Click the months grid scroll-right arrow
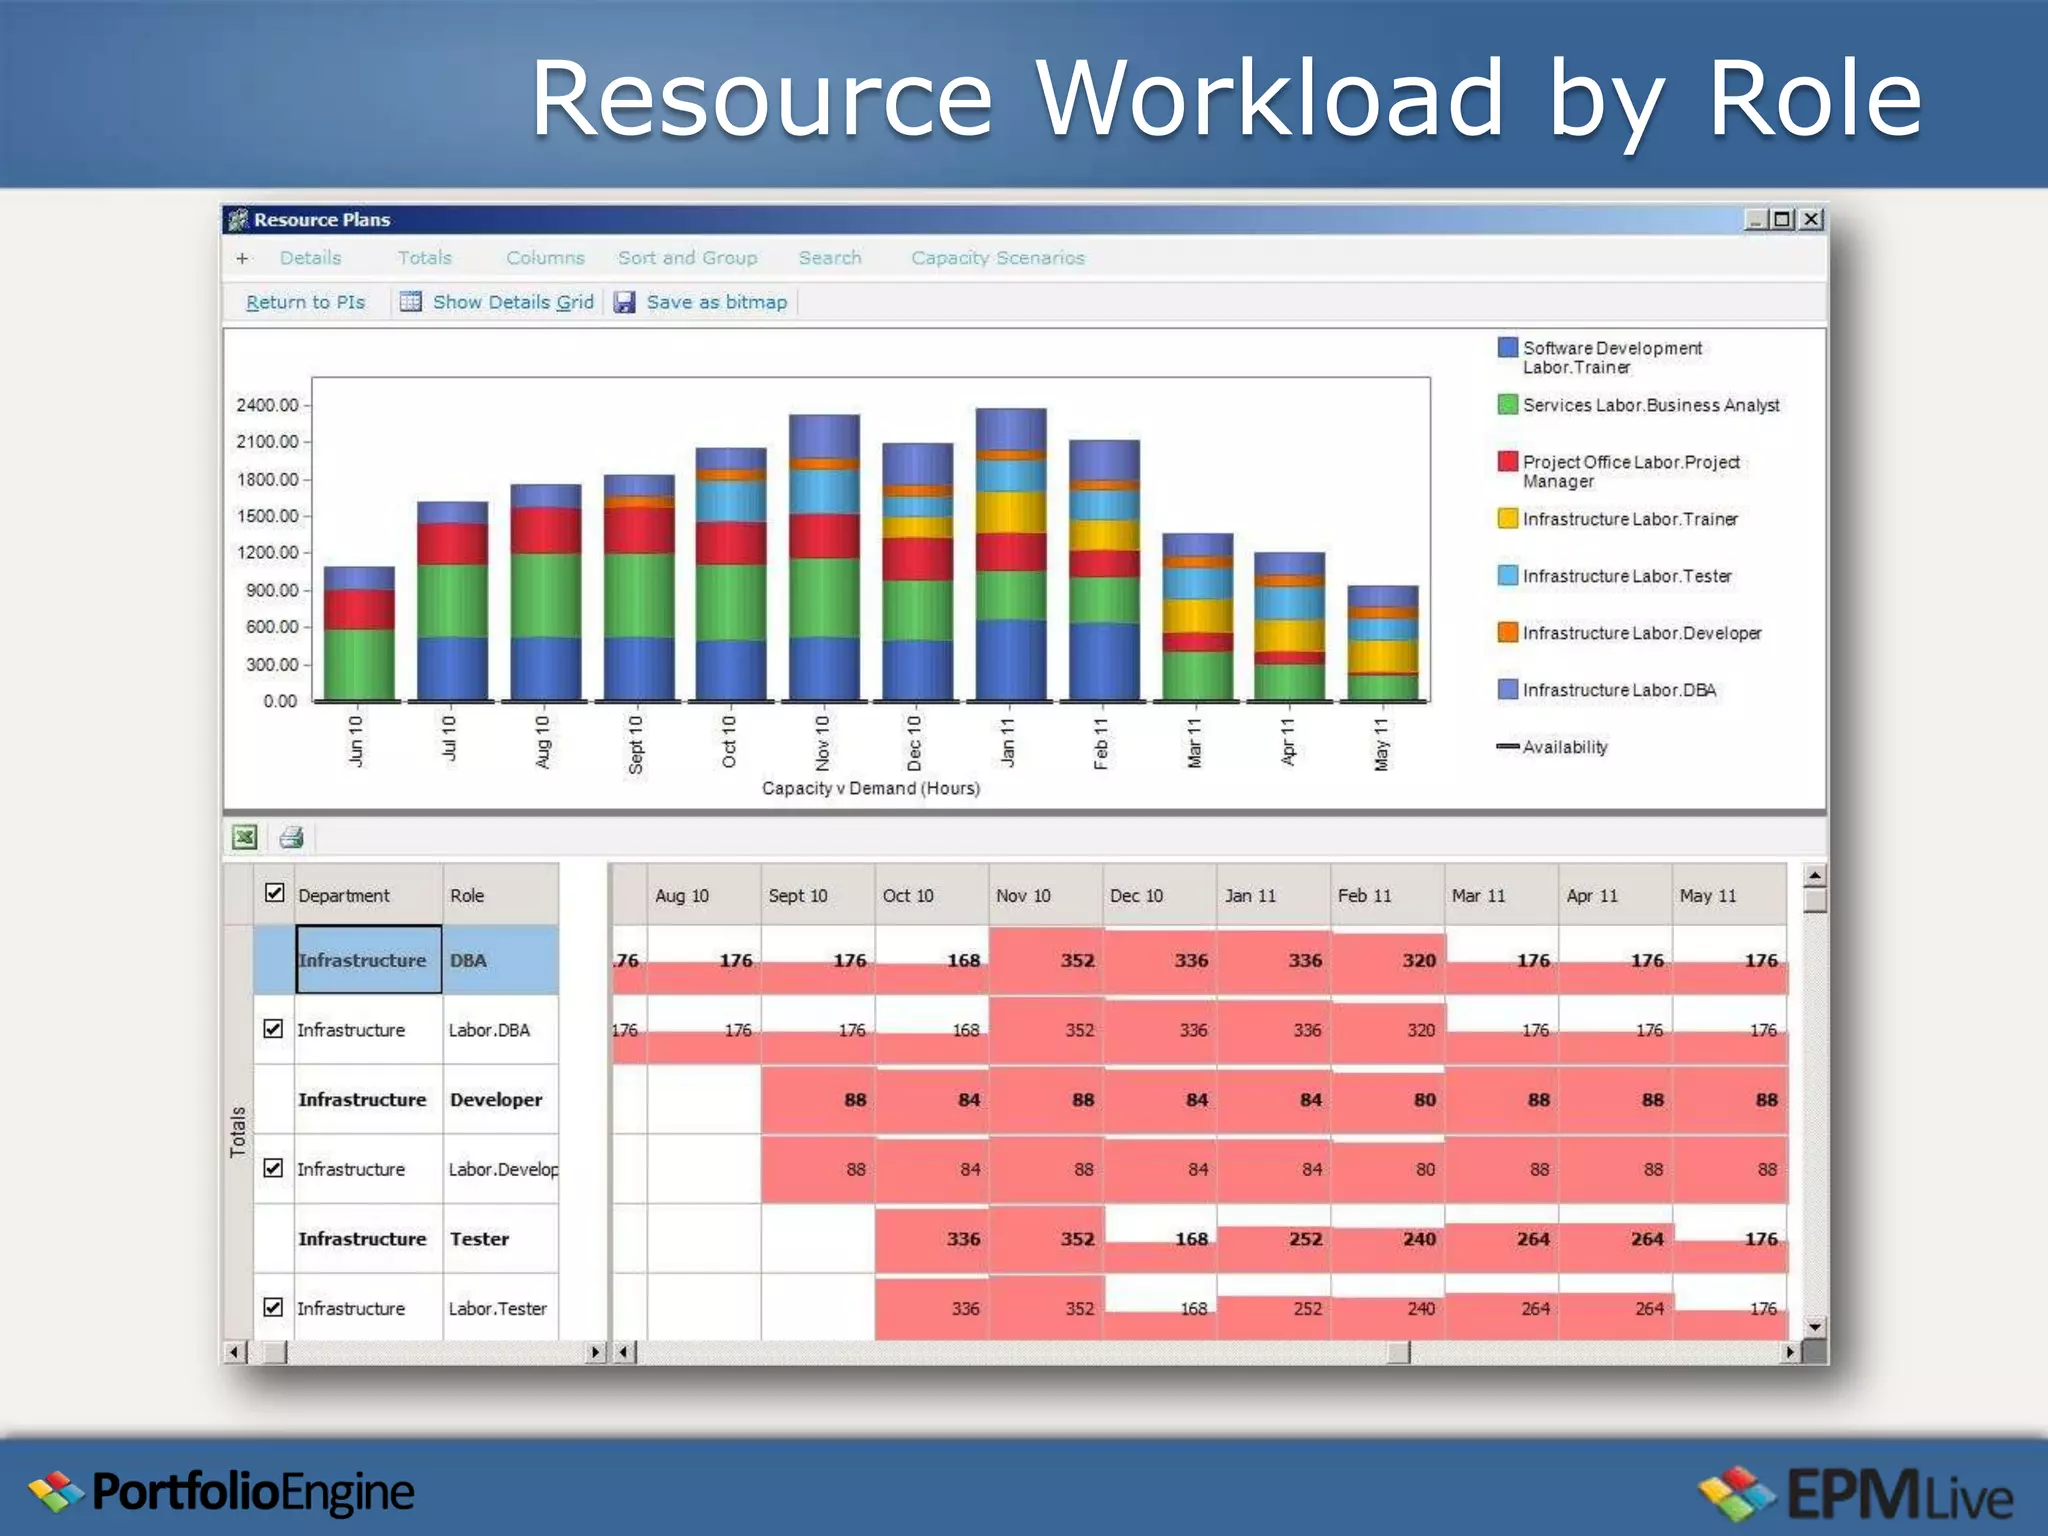This screenshot has width=2048, height=1536. tap(1789, 1352)
